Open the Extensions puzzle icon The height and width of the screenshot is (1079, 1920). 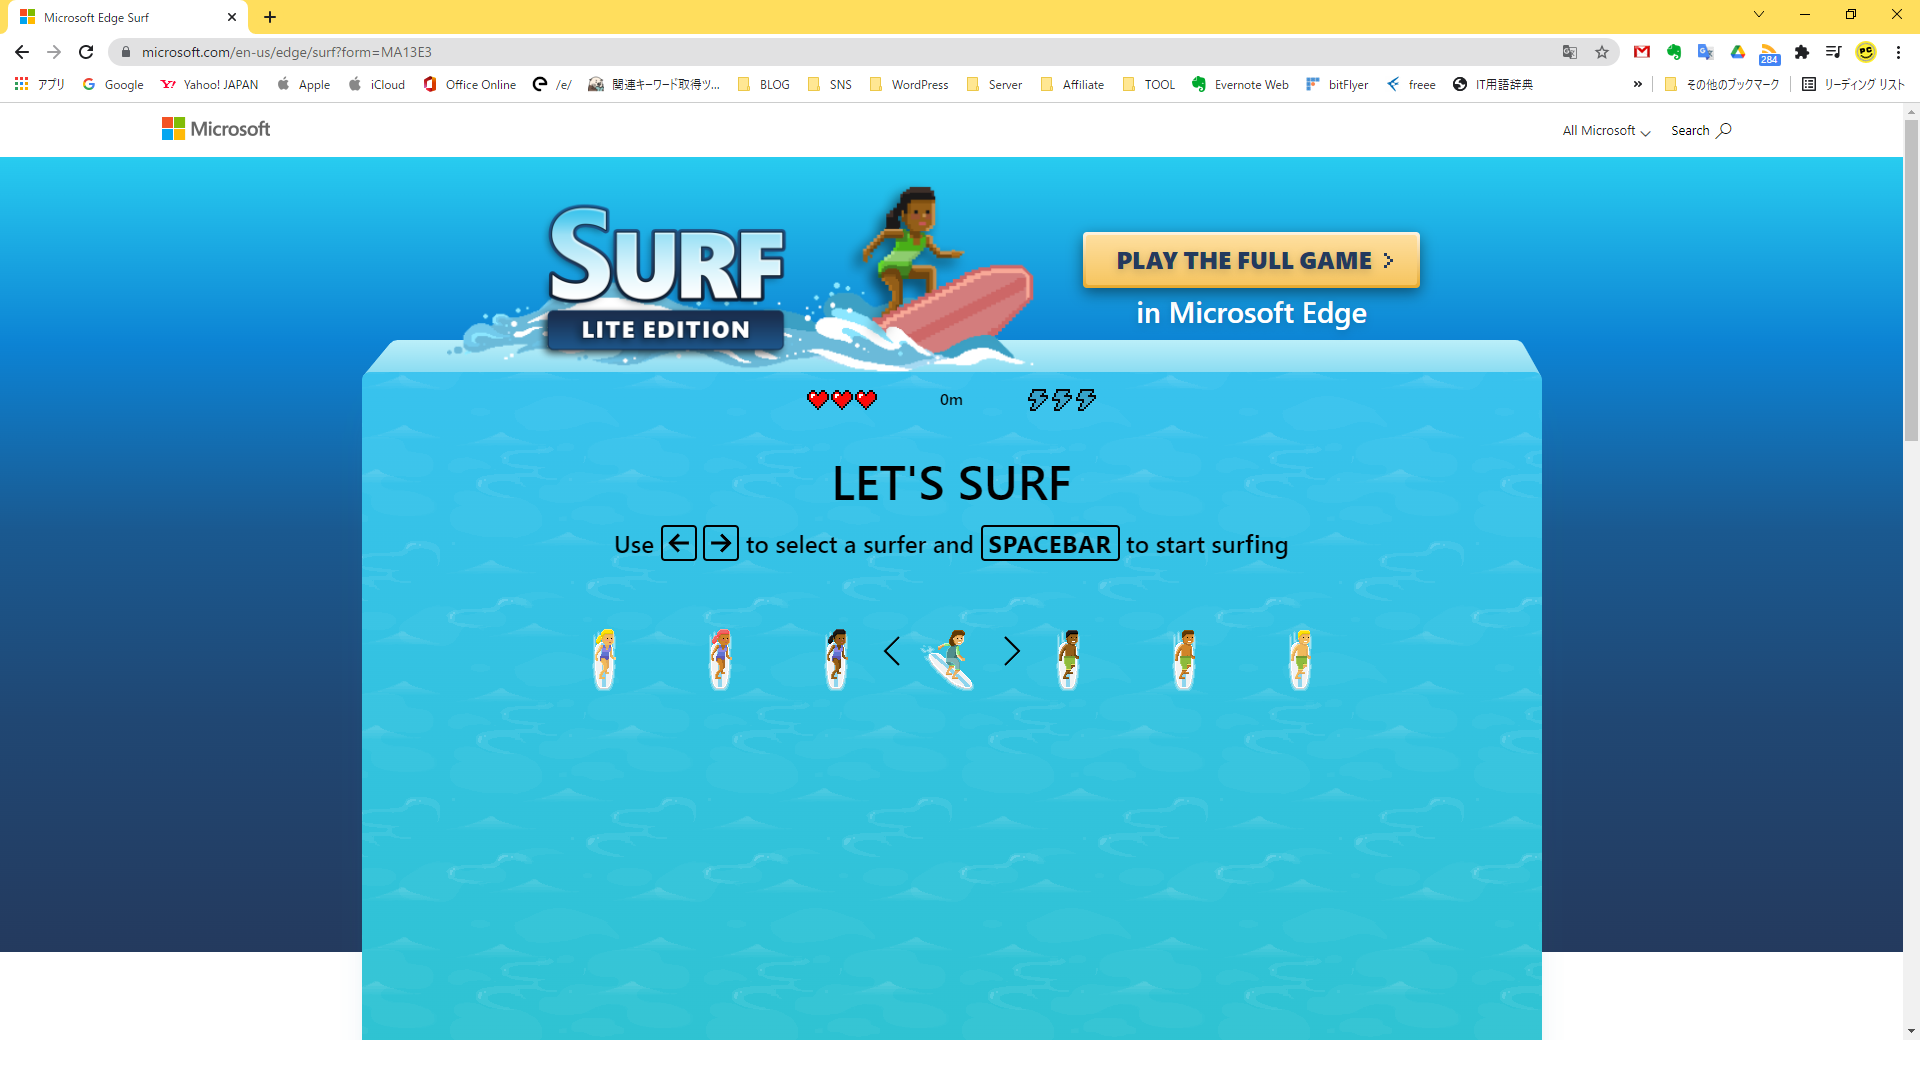[1802, 52]
